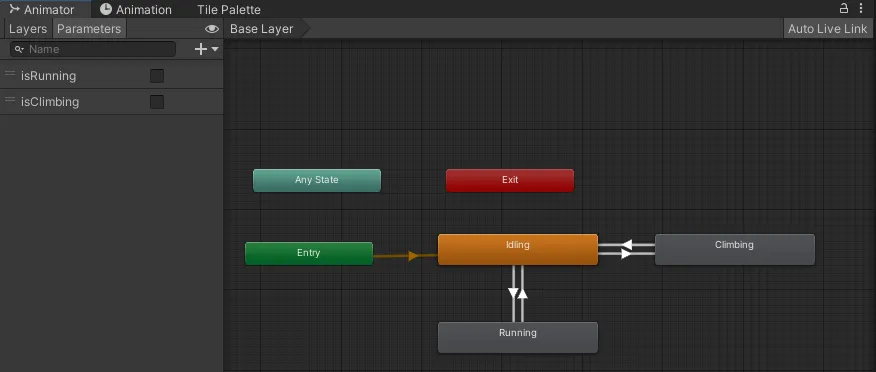Select the Running state node

[518, 337]
